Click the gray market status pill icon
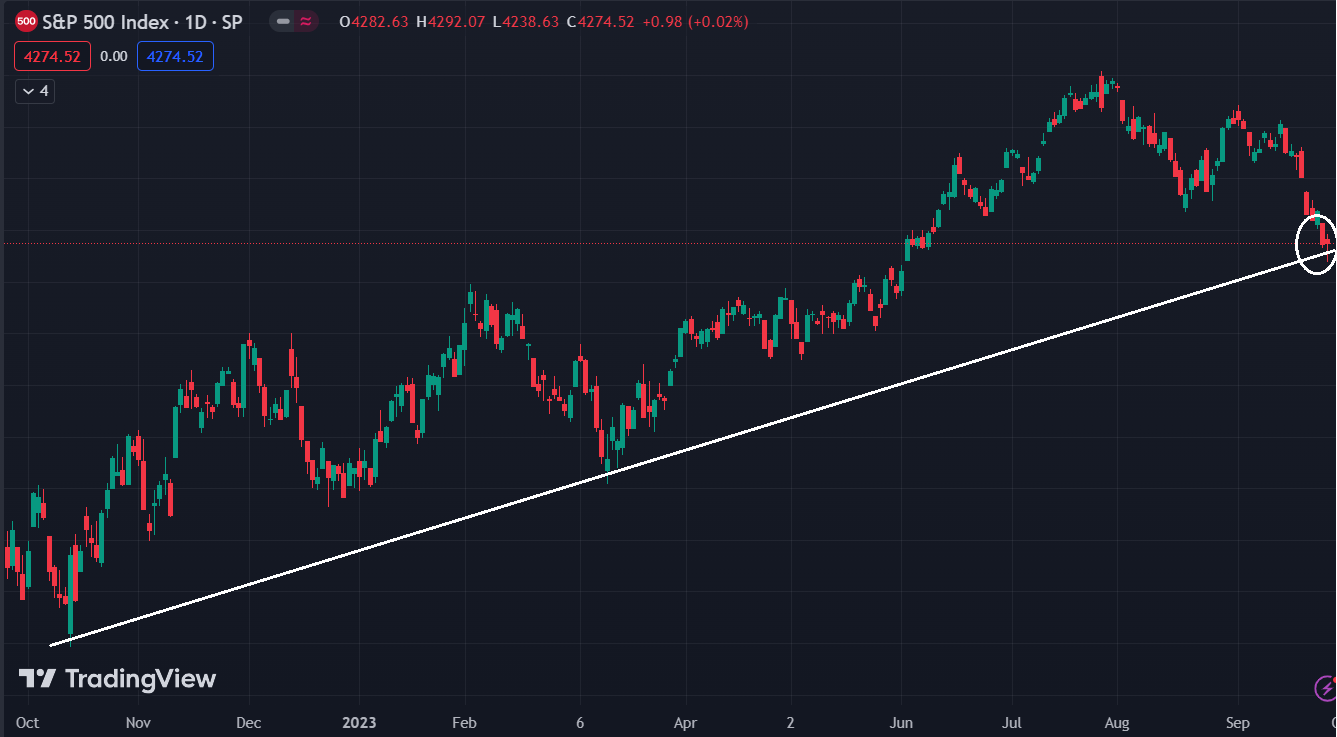 pyautogui.click(x=283, y=21)
